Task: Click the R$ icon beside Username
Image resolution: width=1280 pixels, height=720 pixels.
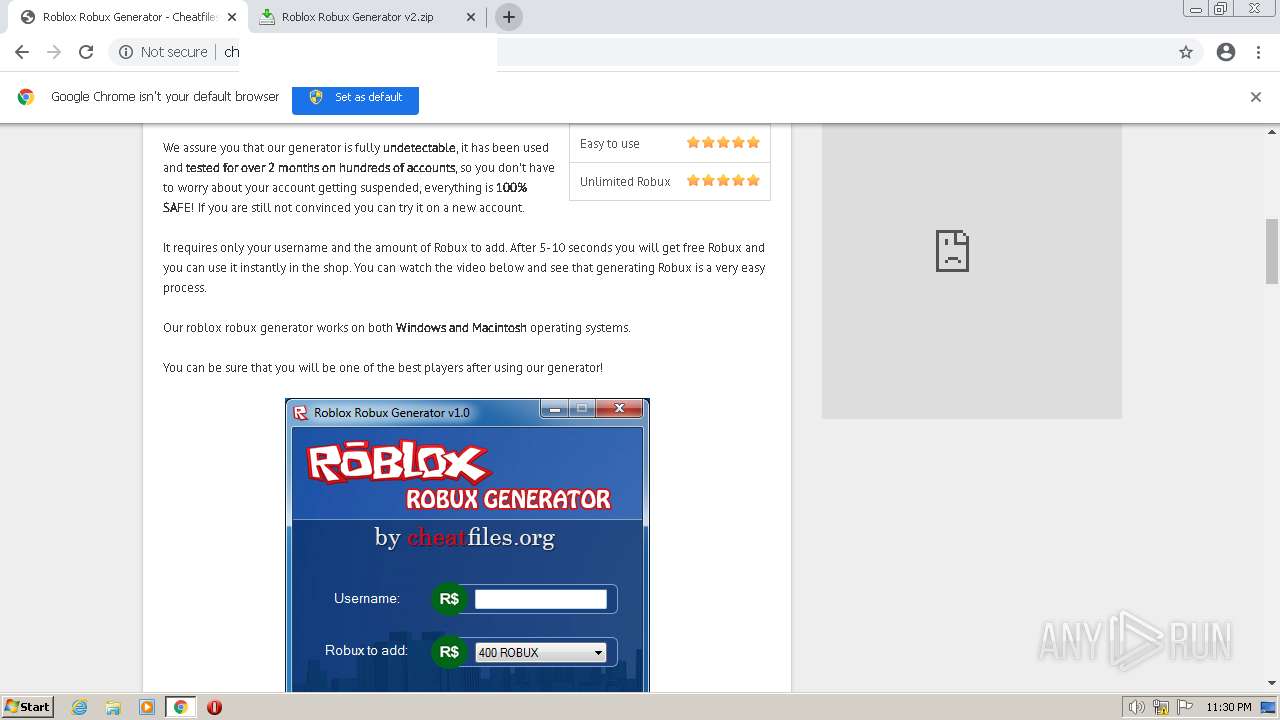Action: (x=449, y=599)
